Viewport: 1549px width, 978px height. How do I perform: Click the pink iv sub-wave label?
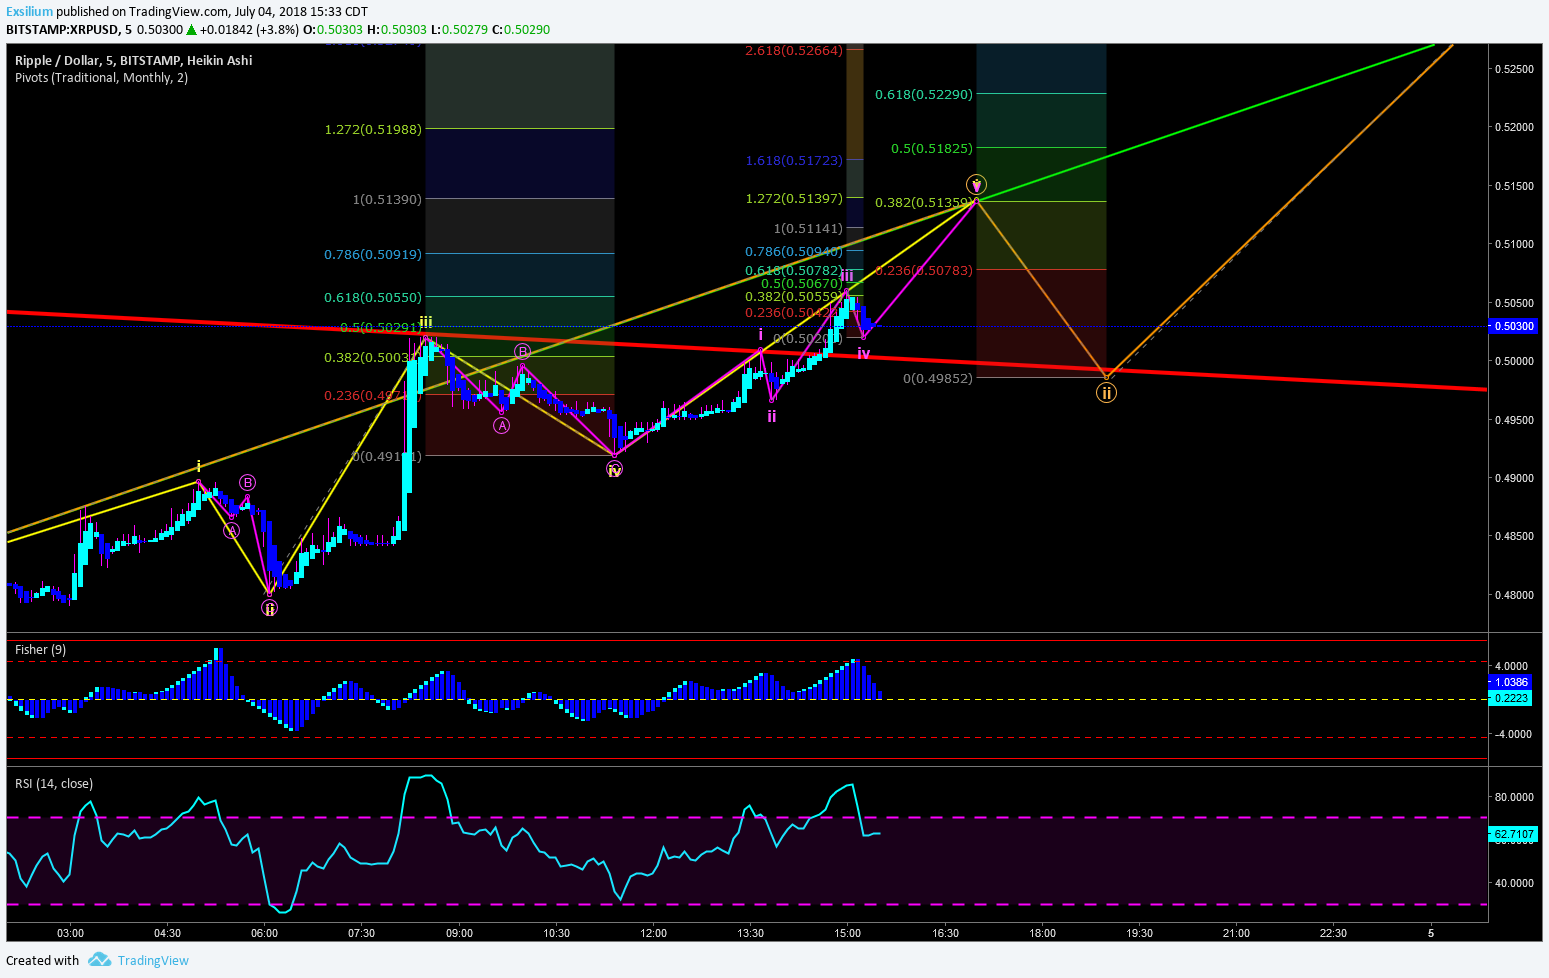point(864,354)
